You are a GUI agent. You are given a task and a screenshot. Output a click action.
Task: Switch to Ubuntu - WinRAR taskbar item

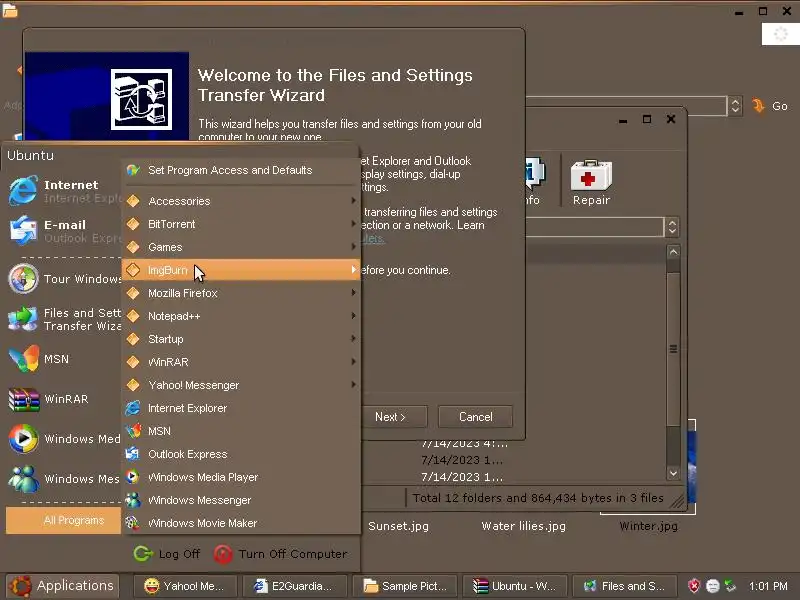coord(515,586)
